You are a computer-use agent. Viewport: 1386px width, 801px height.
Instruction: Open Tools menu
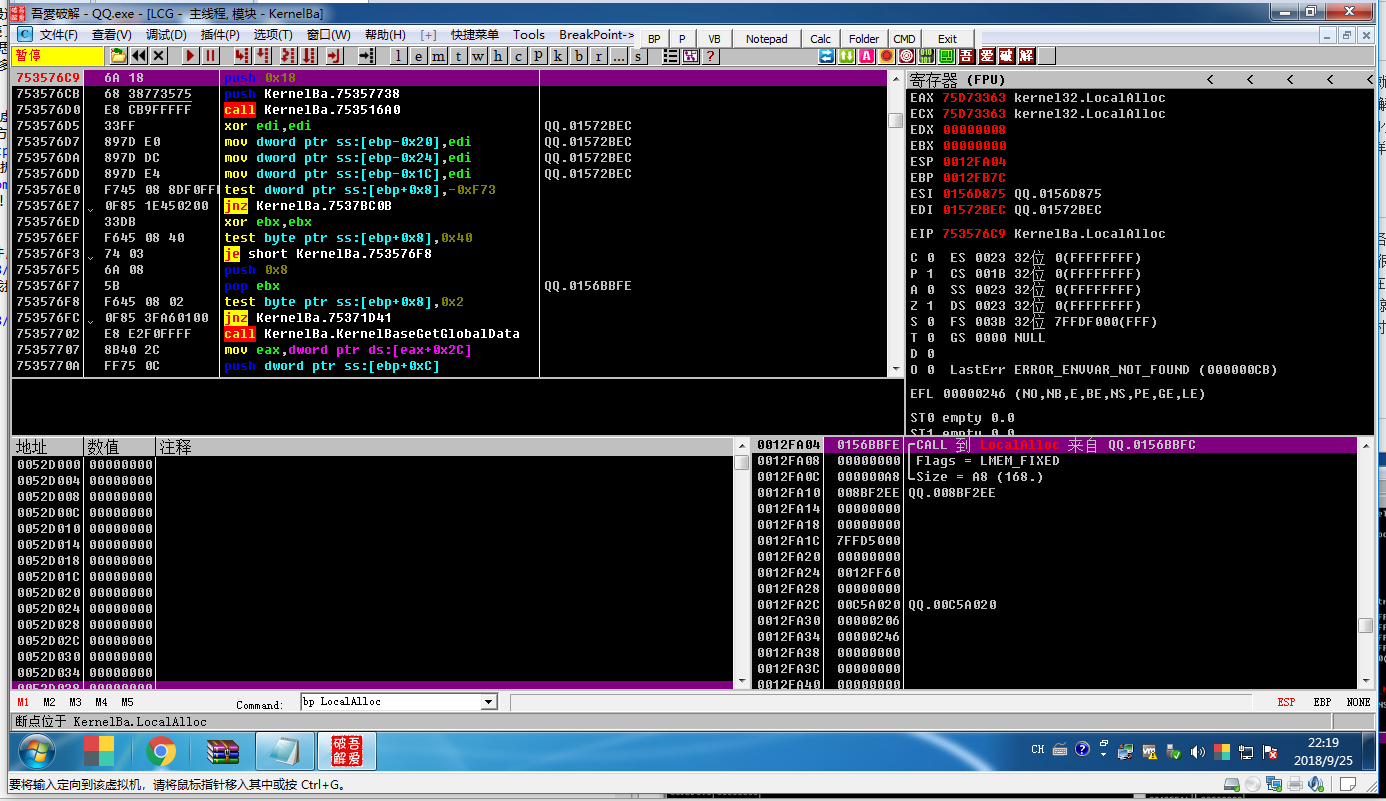[x=529, y=35]
